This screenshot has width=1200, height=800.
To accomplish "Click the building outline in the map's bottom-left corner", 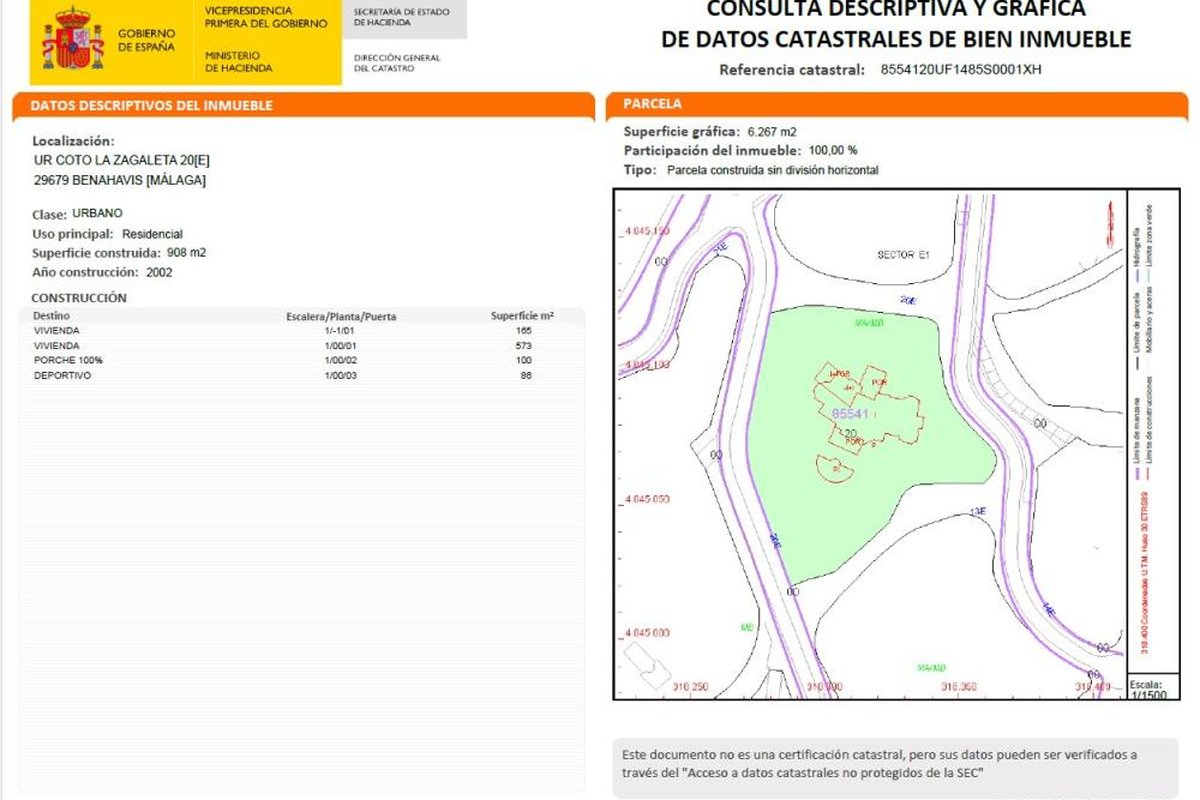I will pyautogui.click(x=646, y=663).
